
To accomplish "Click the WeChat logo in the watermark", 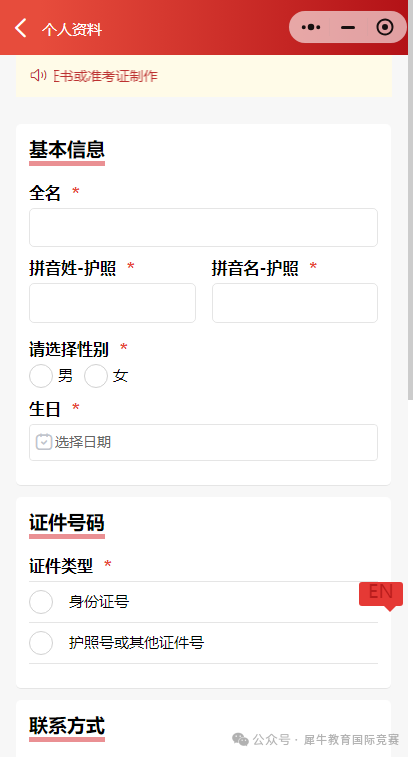I will coord(240,739).
